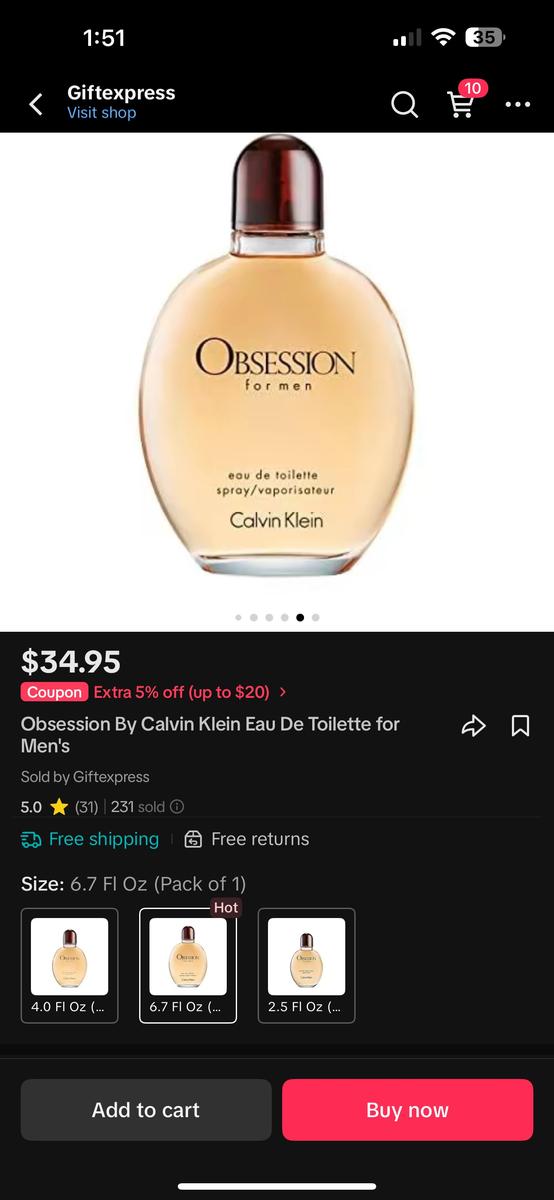The width and height of the screenshot is (554, 1200).
Task: Tap the Free shipping truck label
Action: pyautogui.click(x=90, y=839)
